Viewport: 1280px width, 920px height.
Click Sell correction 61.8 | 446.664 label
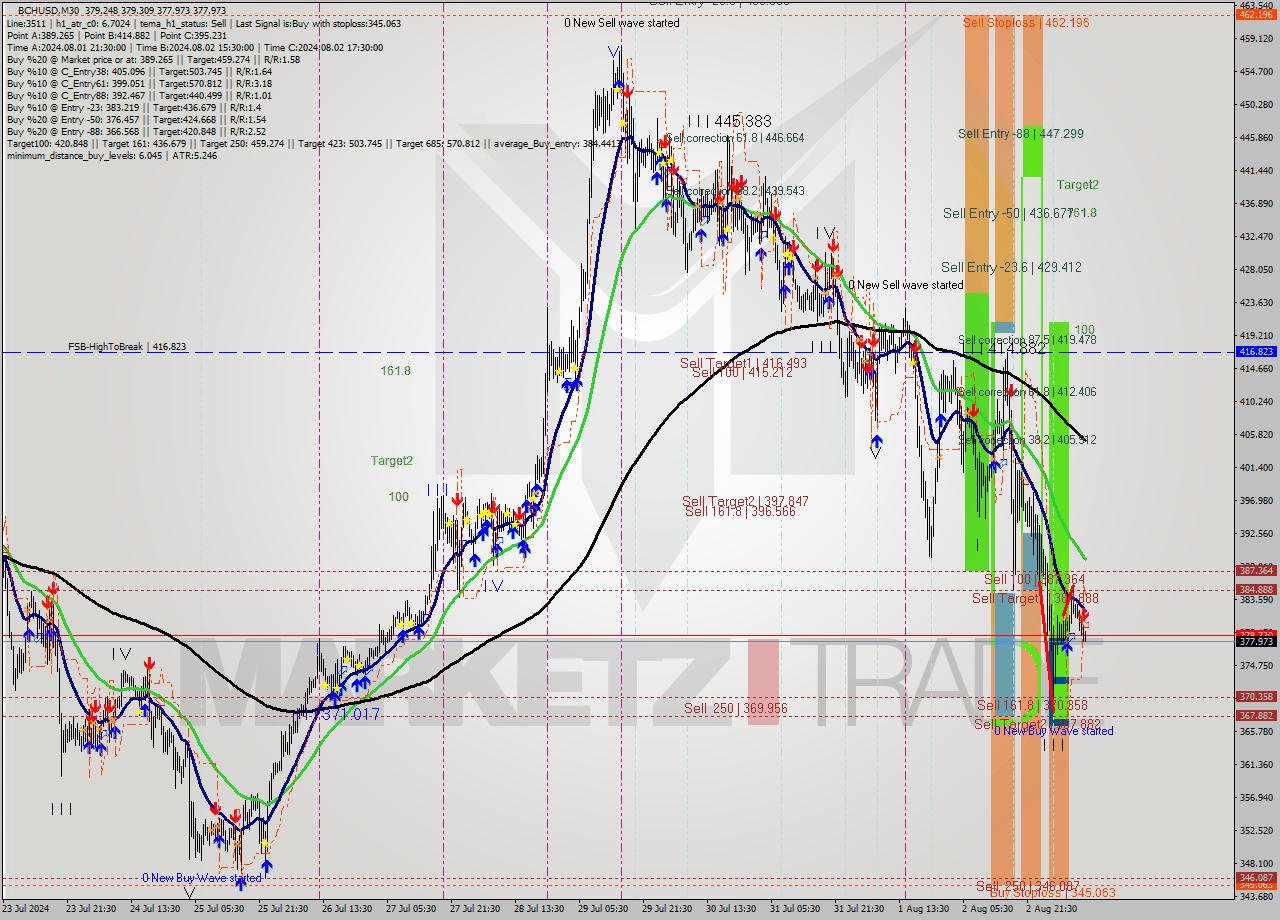point(734,138)
